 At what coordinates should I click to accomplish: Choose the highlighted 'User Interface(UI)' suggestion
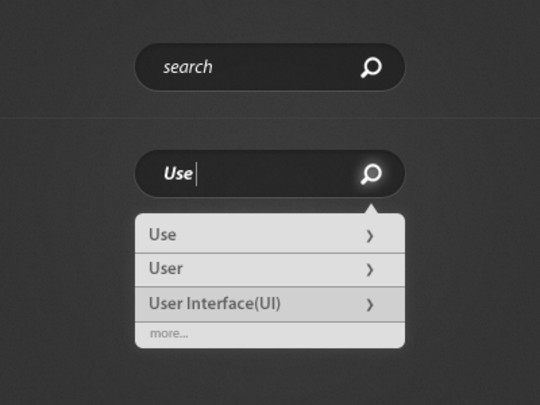pyautogui.click(x=270, y=304)
